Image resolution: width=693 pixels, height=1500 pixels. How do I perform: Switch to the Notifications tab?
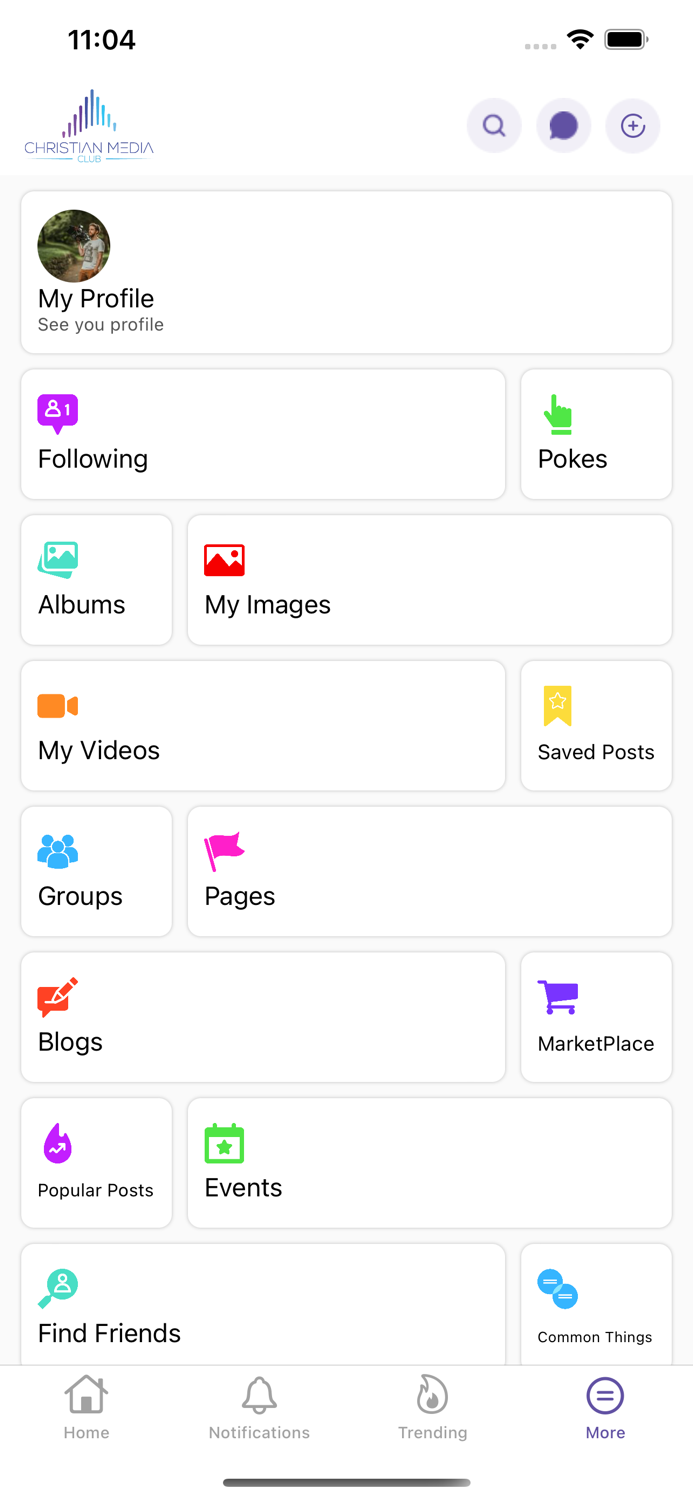[259, 1406]
